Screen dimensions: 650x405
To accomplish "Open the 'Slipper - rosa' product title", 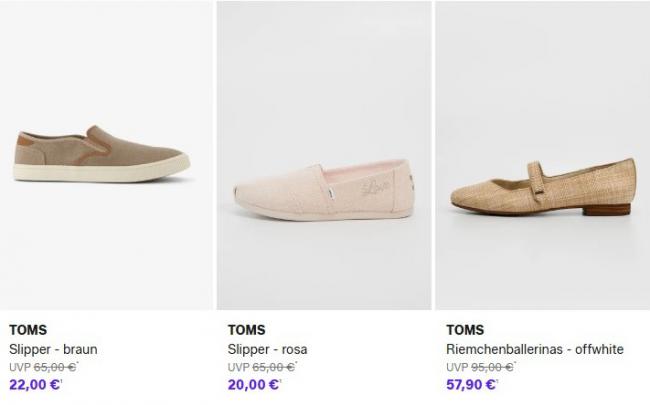I will [267, 349].
